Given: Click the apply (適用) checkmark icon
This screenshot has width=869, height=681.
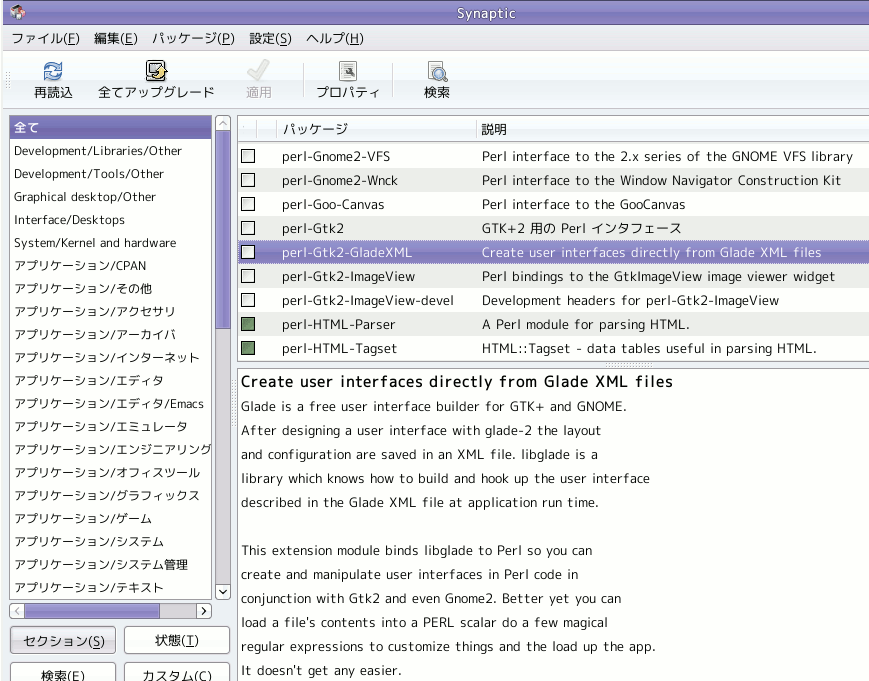Looking at the screenshot, I should [x=258, y=71].
